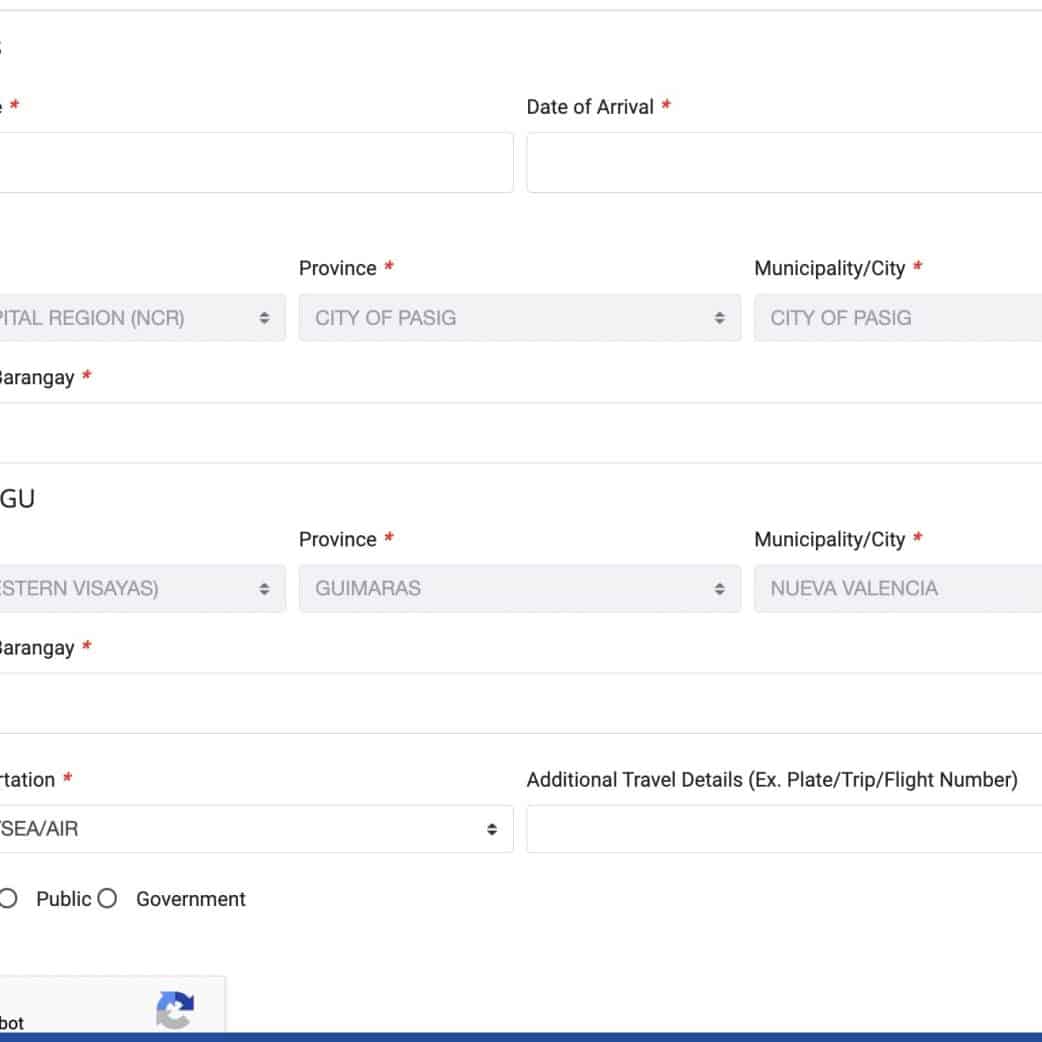Screen dimensions: 1042x1042
Task: Open the CAPITAL REGION (NCR) region dropdown
Action: click(x=140, y=318)
